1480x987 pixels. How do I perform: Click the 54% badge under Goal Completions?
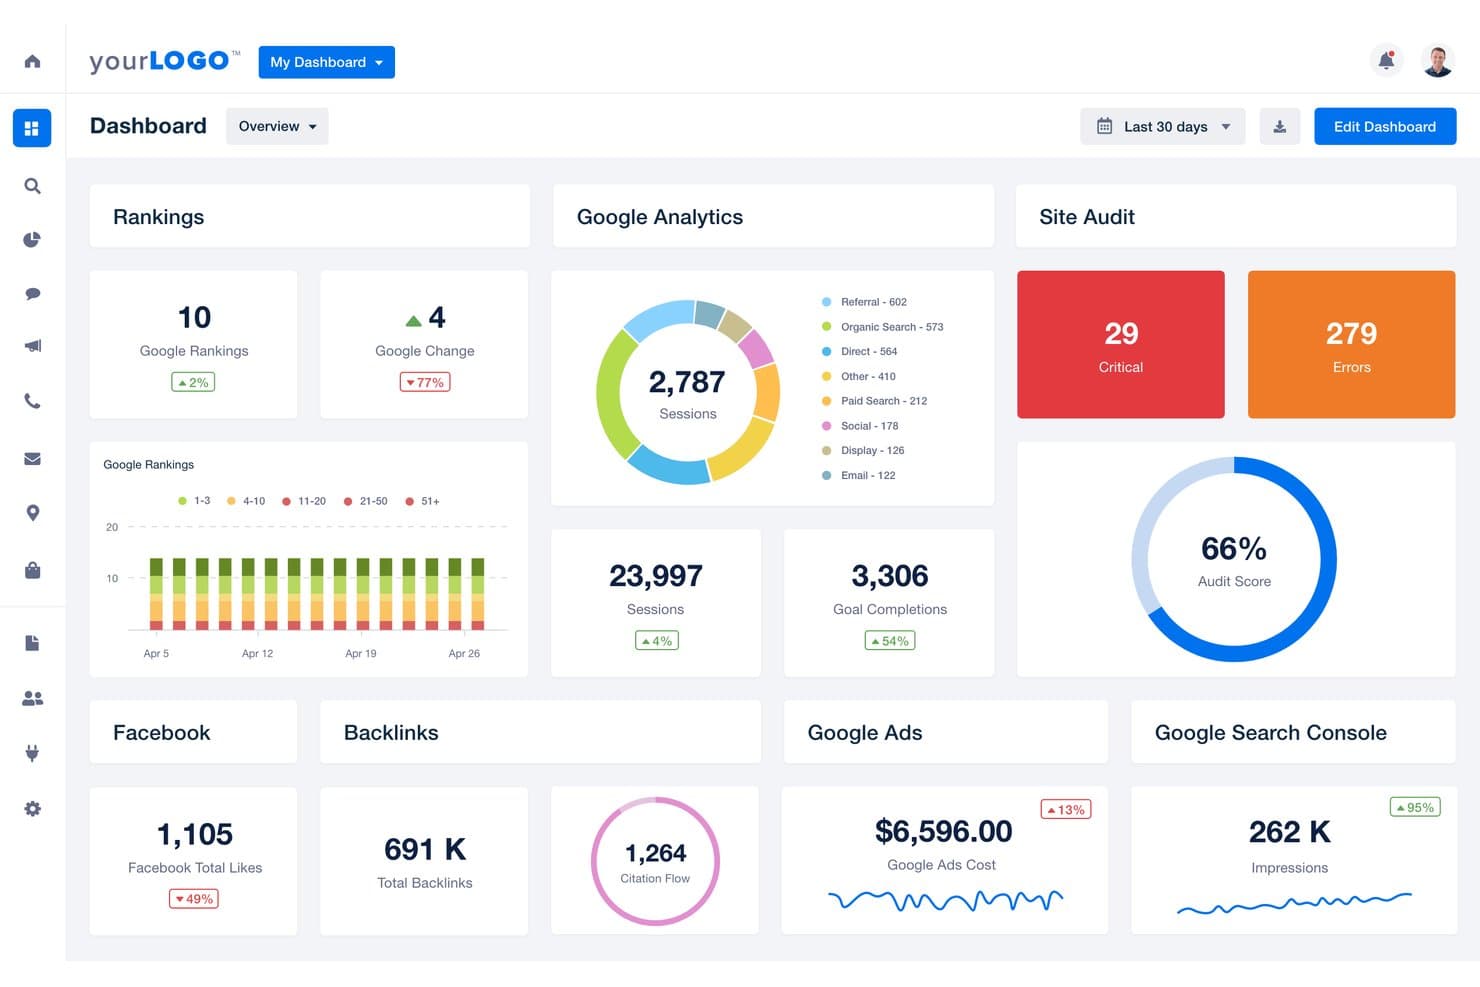tap(890, 641)
